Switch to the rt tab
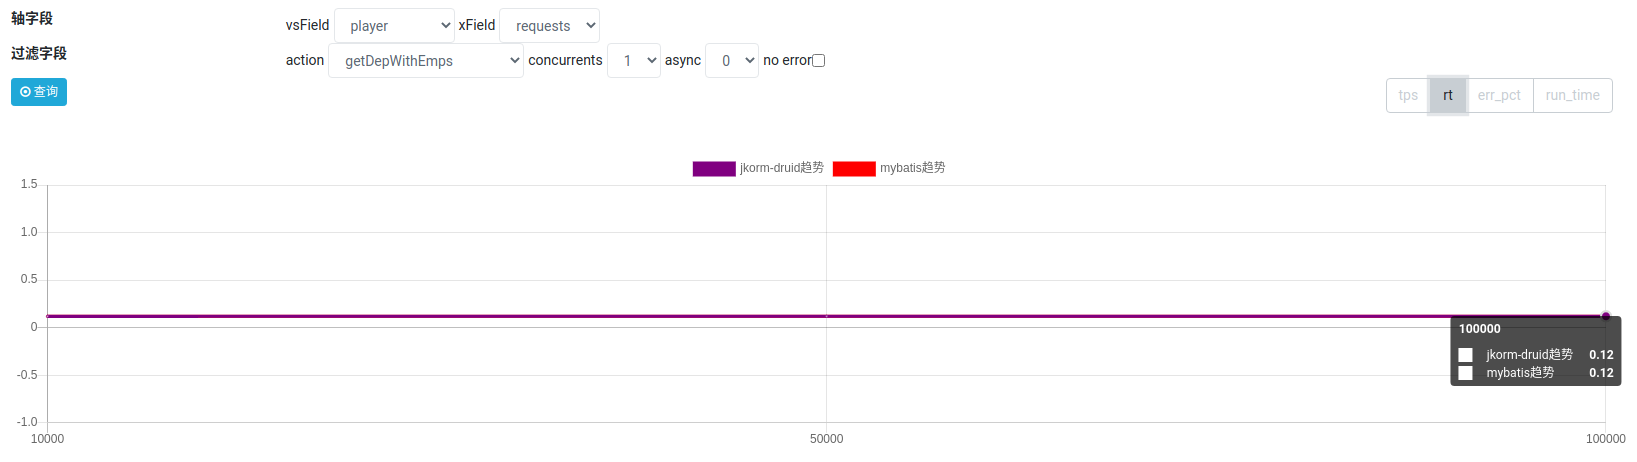 [x=1448, y=96]
